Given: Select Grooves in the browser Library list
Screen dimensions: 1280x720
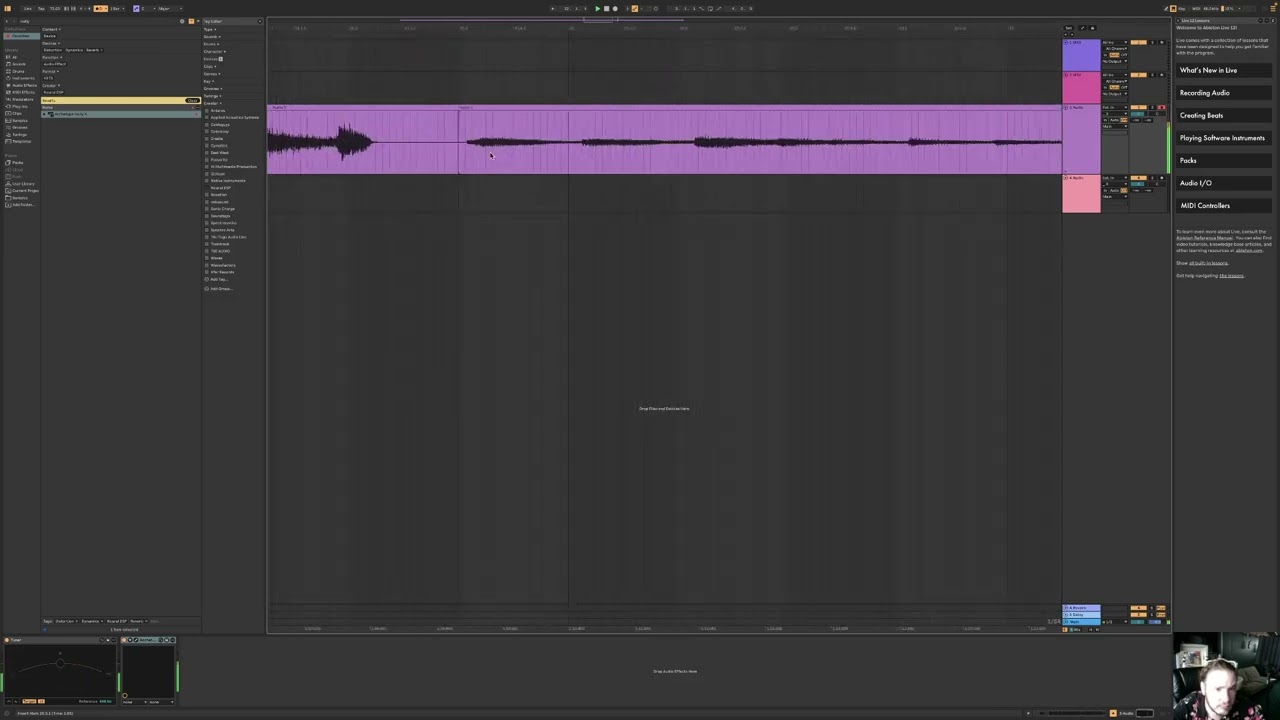Looking at the screenshot, I should coord(18,127).
